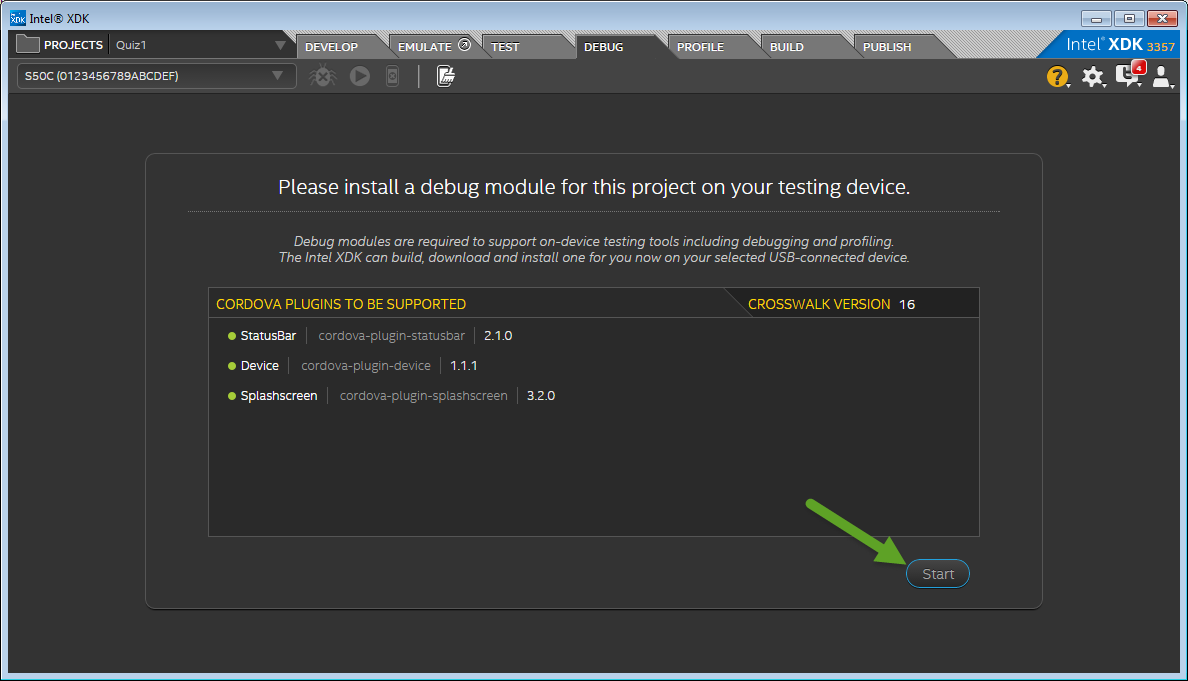1188x681 pixels.
Task: Click the Crosswalk version 16 value
Action: (x=907, y=305)
